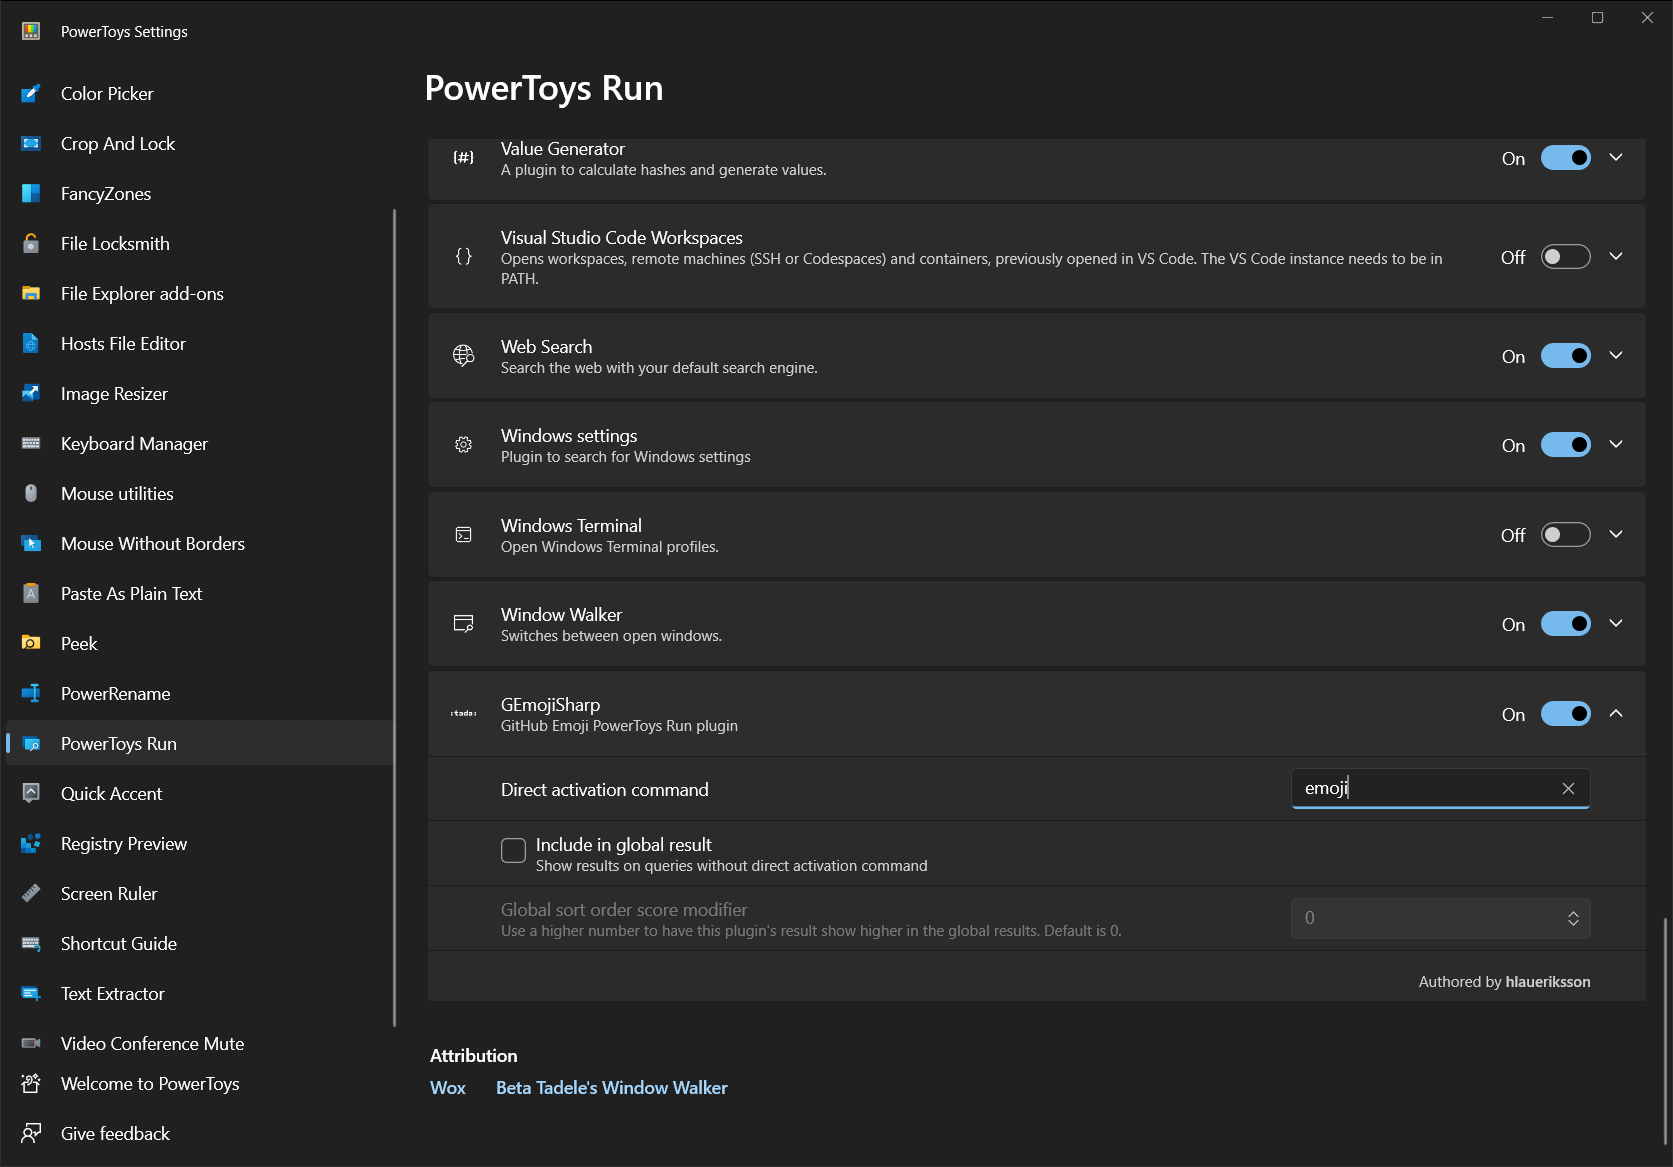Clear the direct activation command field
1673x1167 pixels.
(x=1568, y=789)
